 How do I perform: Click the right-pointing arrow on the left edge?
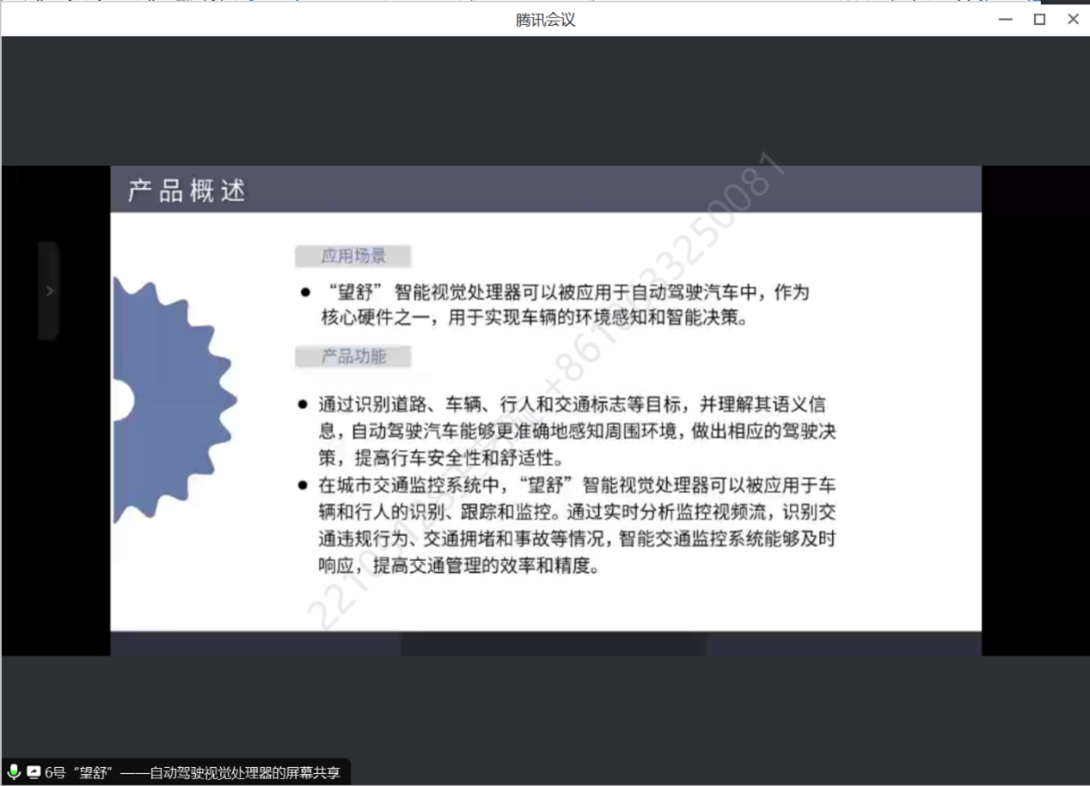(49, 290)
